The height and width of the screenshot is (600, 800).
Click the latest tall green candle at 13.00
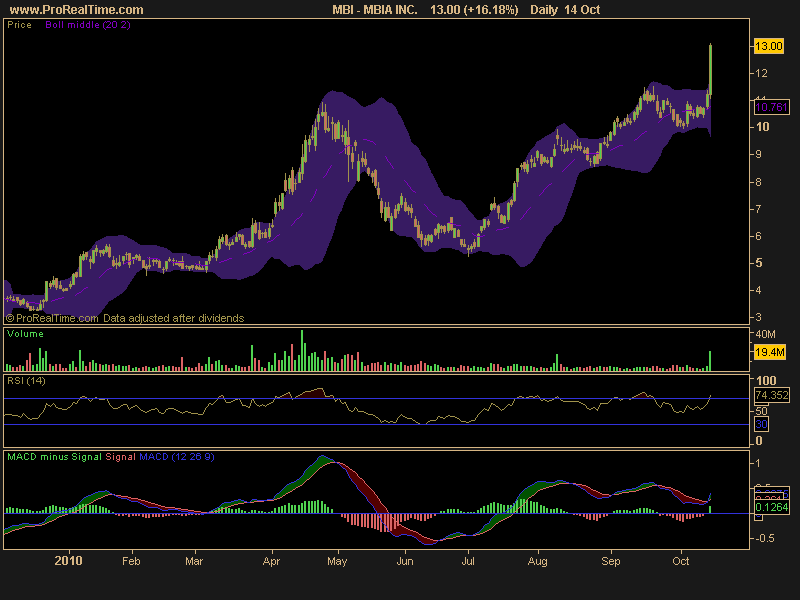[710, 70]
